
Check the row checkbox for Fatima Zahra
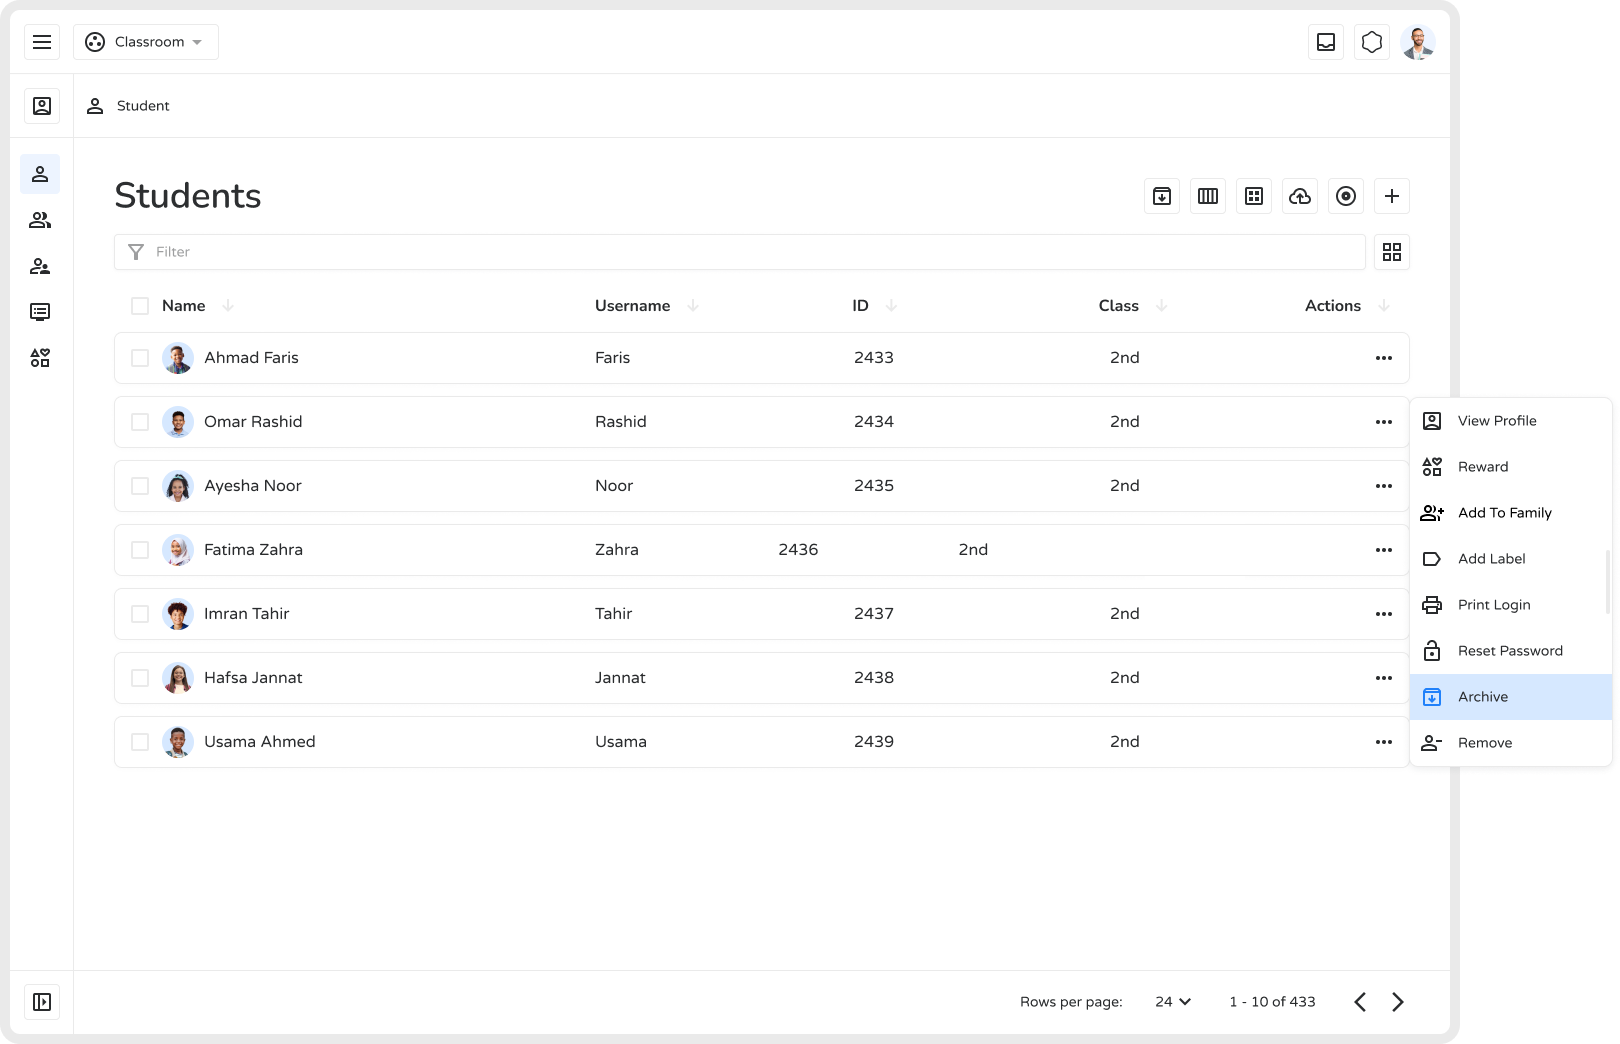140,549
